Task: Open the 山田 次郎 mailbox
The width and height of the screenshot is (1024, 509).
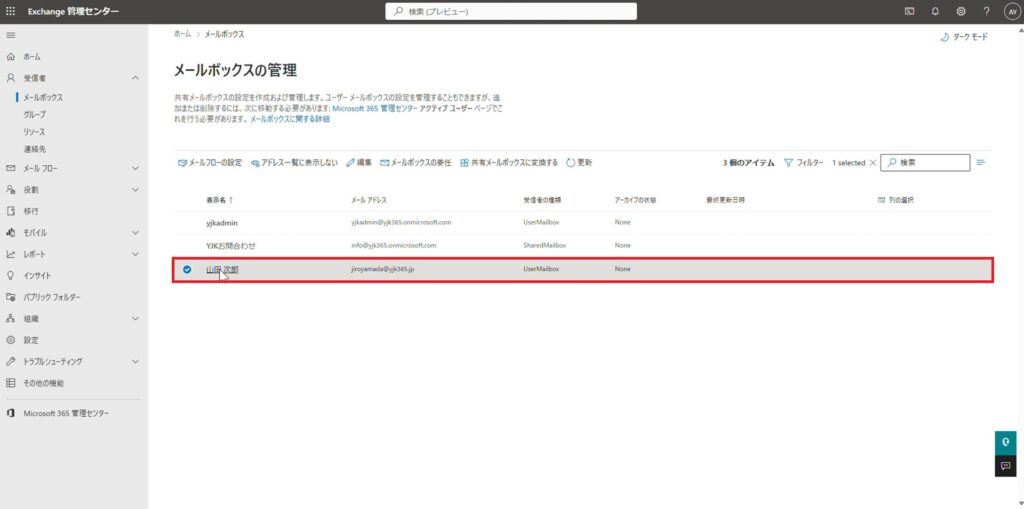Action: point(222,269)
